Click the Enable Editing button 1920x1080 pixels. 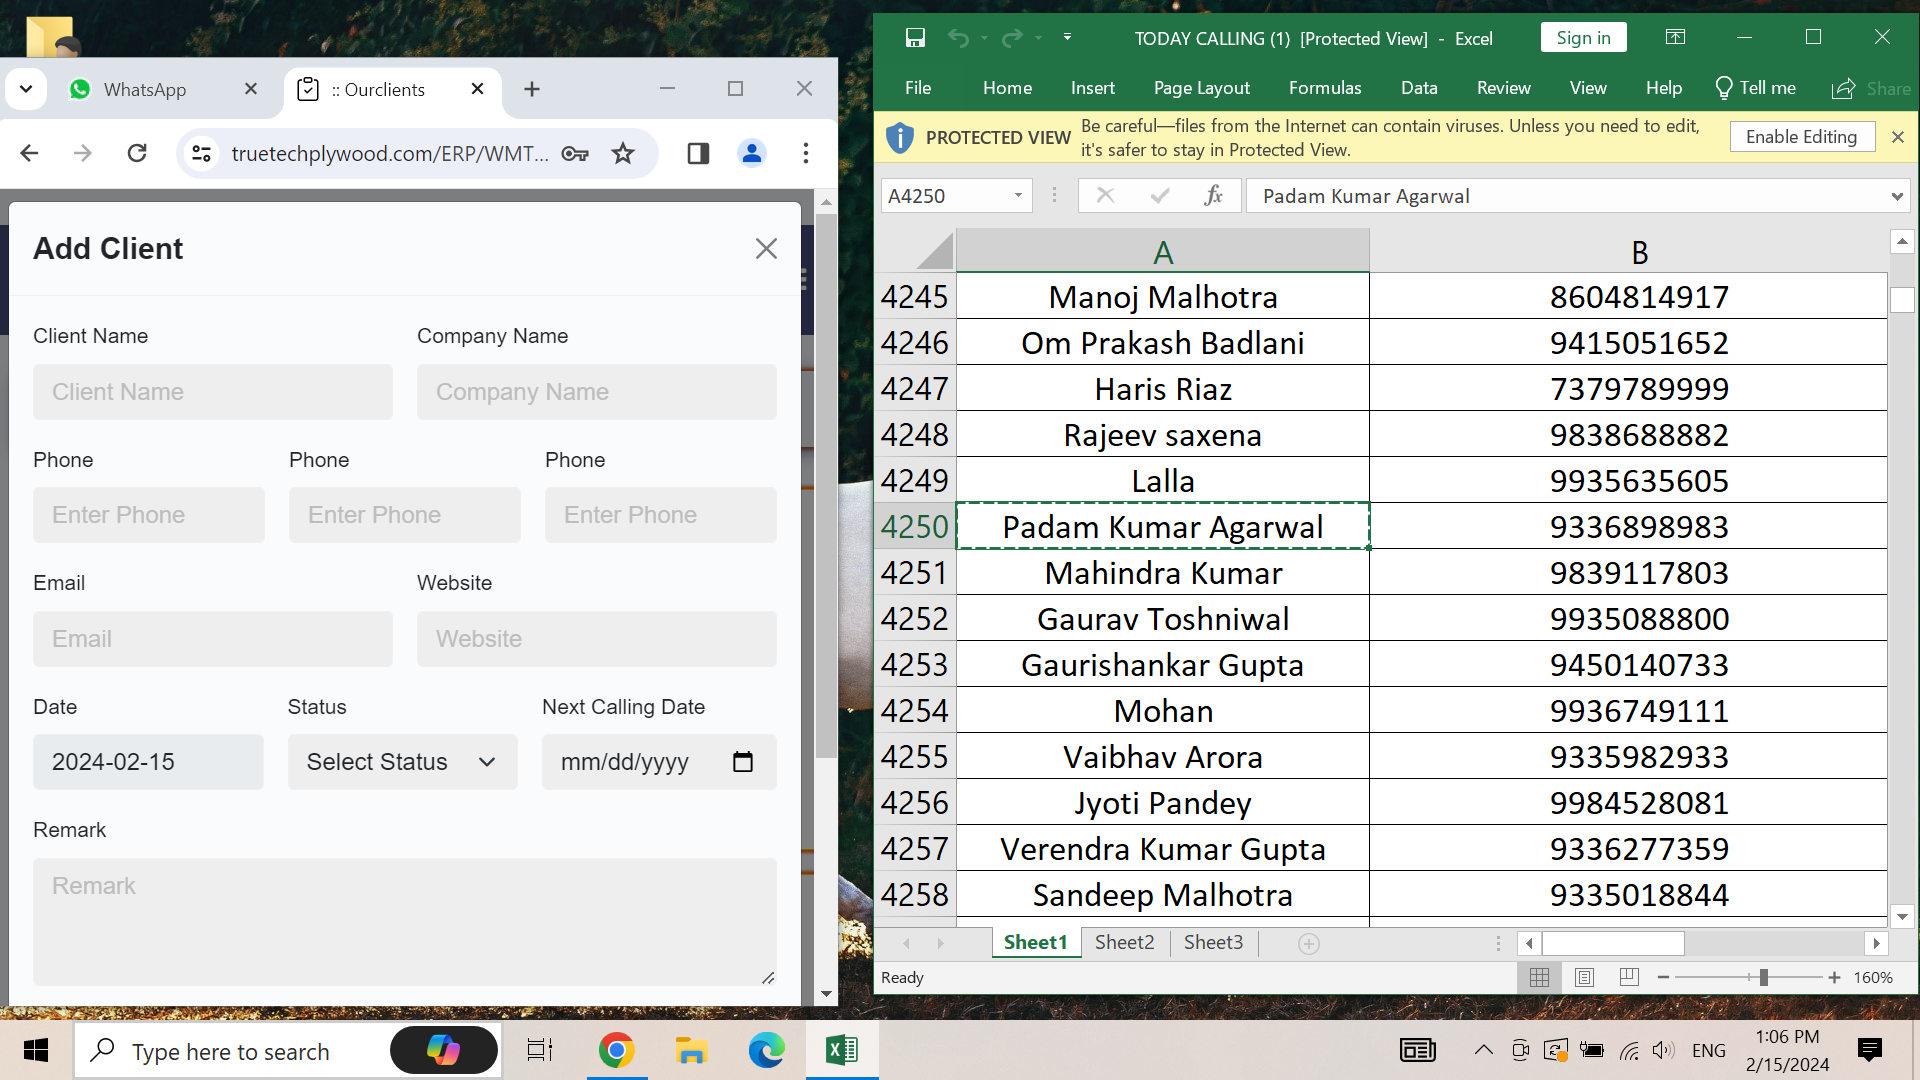pos(1800,137)
